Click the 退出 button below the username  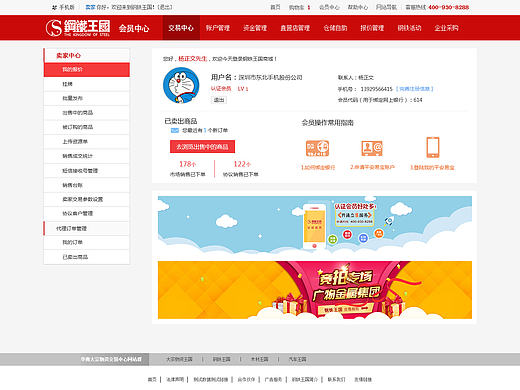pos(219,100)
